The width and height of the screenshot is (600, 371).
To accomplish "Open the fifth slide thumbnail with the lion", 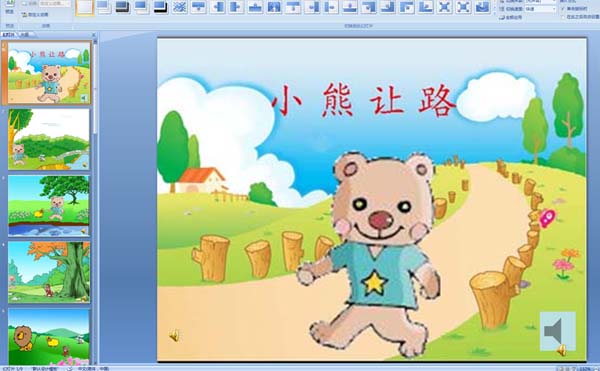I will 49,337.
